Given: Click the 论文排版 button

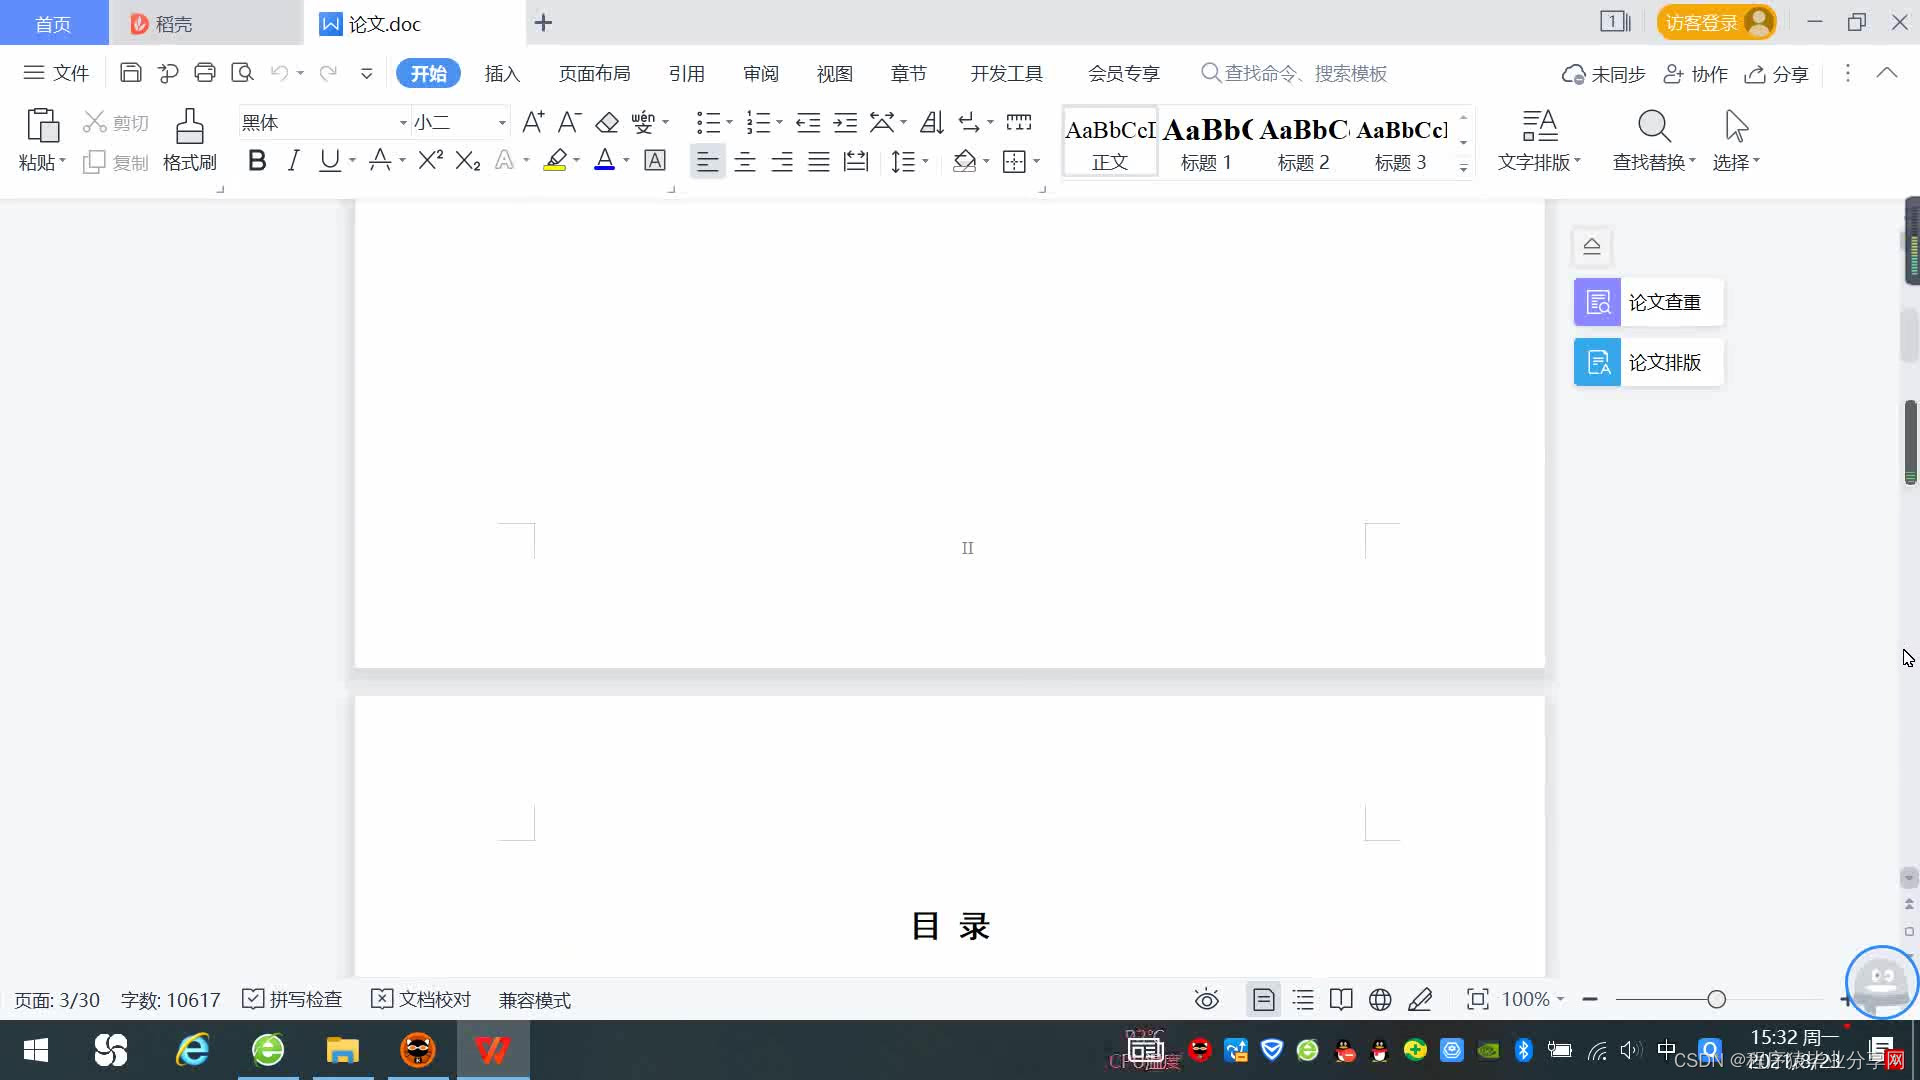Looking at the screenshot, I should 1648,362.
